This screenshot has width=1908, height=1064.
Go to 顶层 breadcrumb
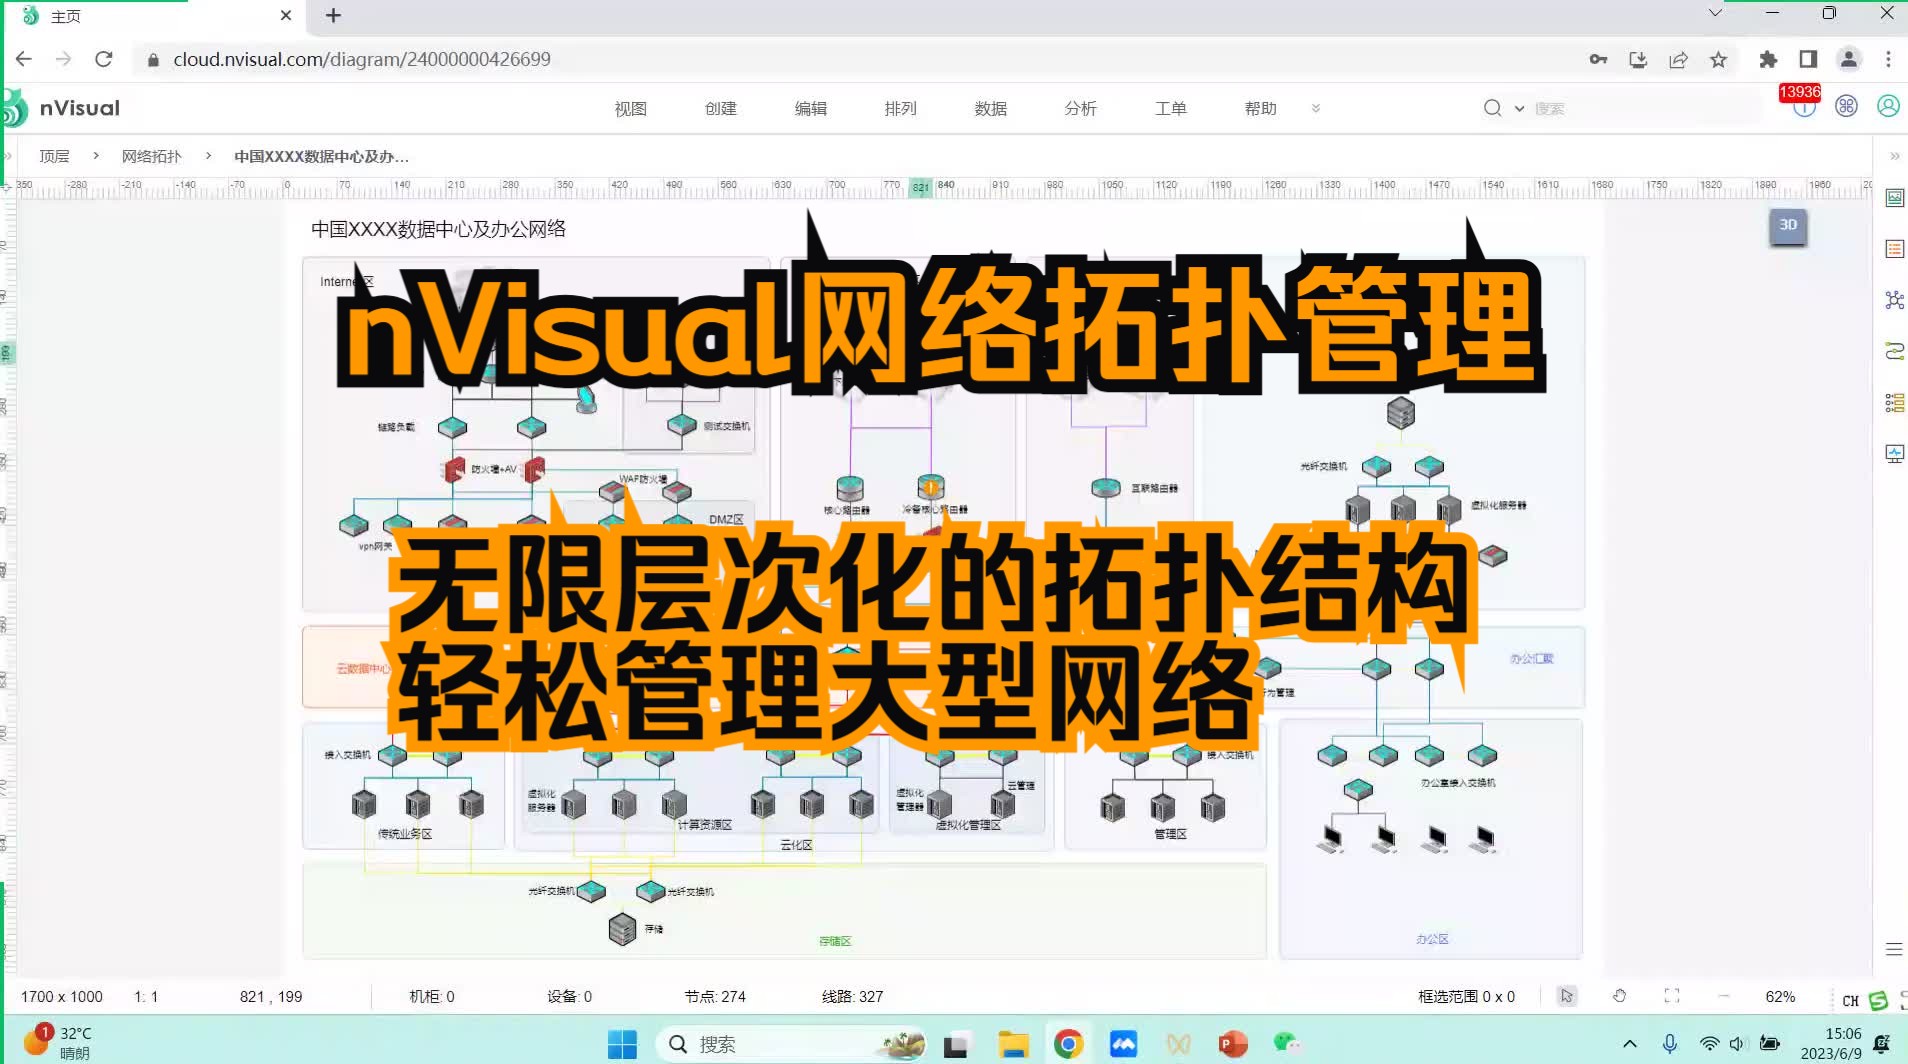54,156
